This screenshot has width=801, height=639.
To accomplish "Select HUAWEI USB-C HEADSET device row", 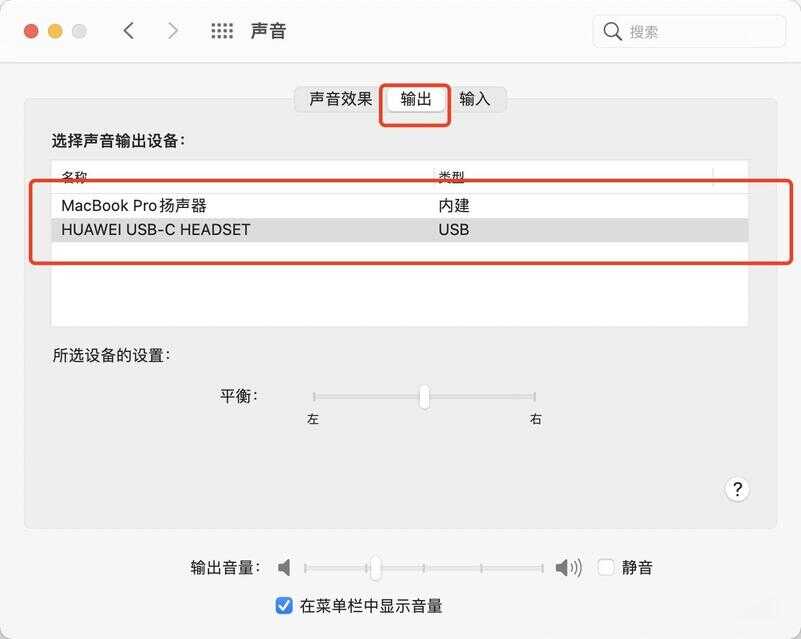I will (400, 230).
